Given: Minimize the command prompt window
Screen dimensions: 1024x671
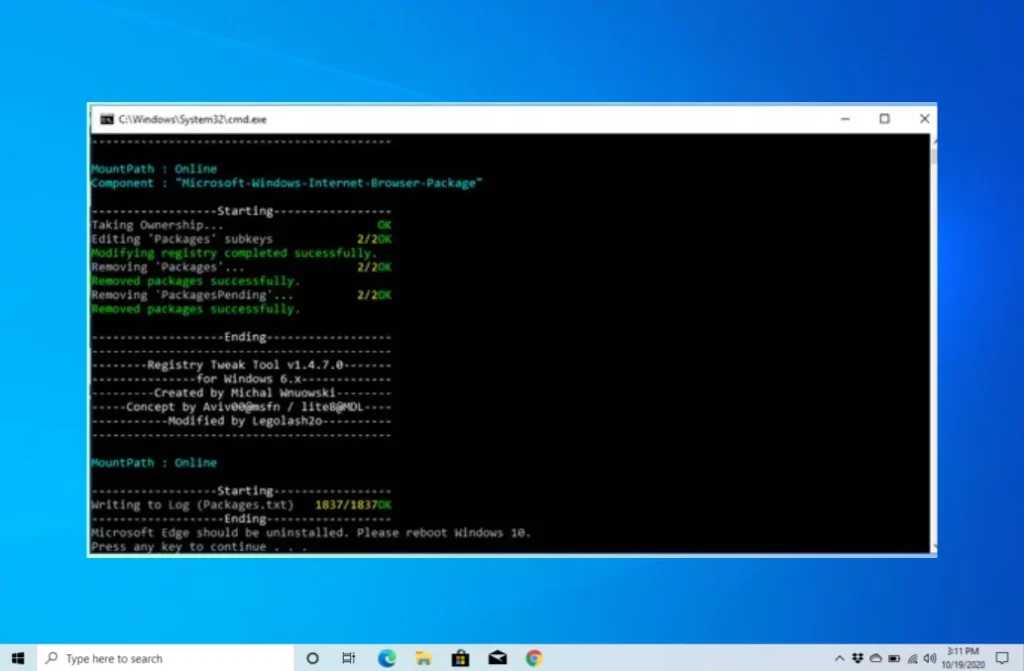Looking at the screenshot, I should click(845, 118).
